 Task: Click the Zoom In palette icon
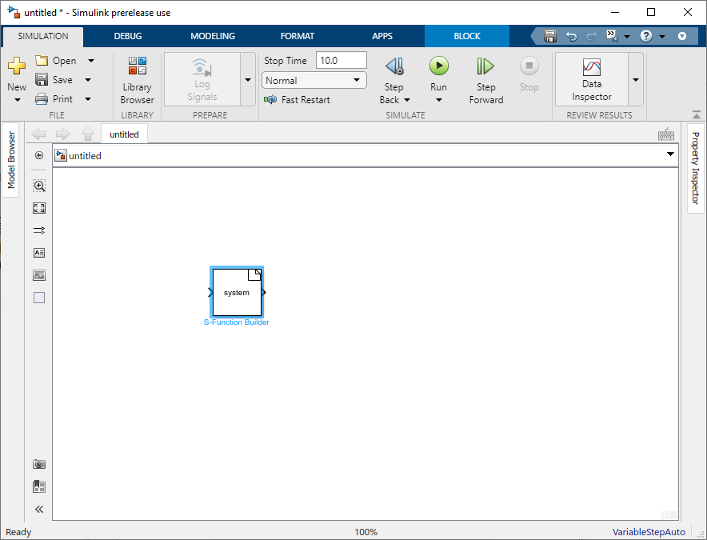pyautogui.click(x=39, y=186)
